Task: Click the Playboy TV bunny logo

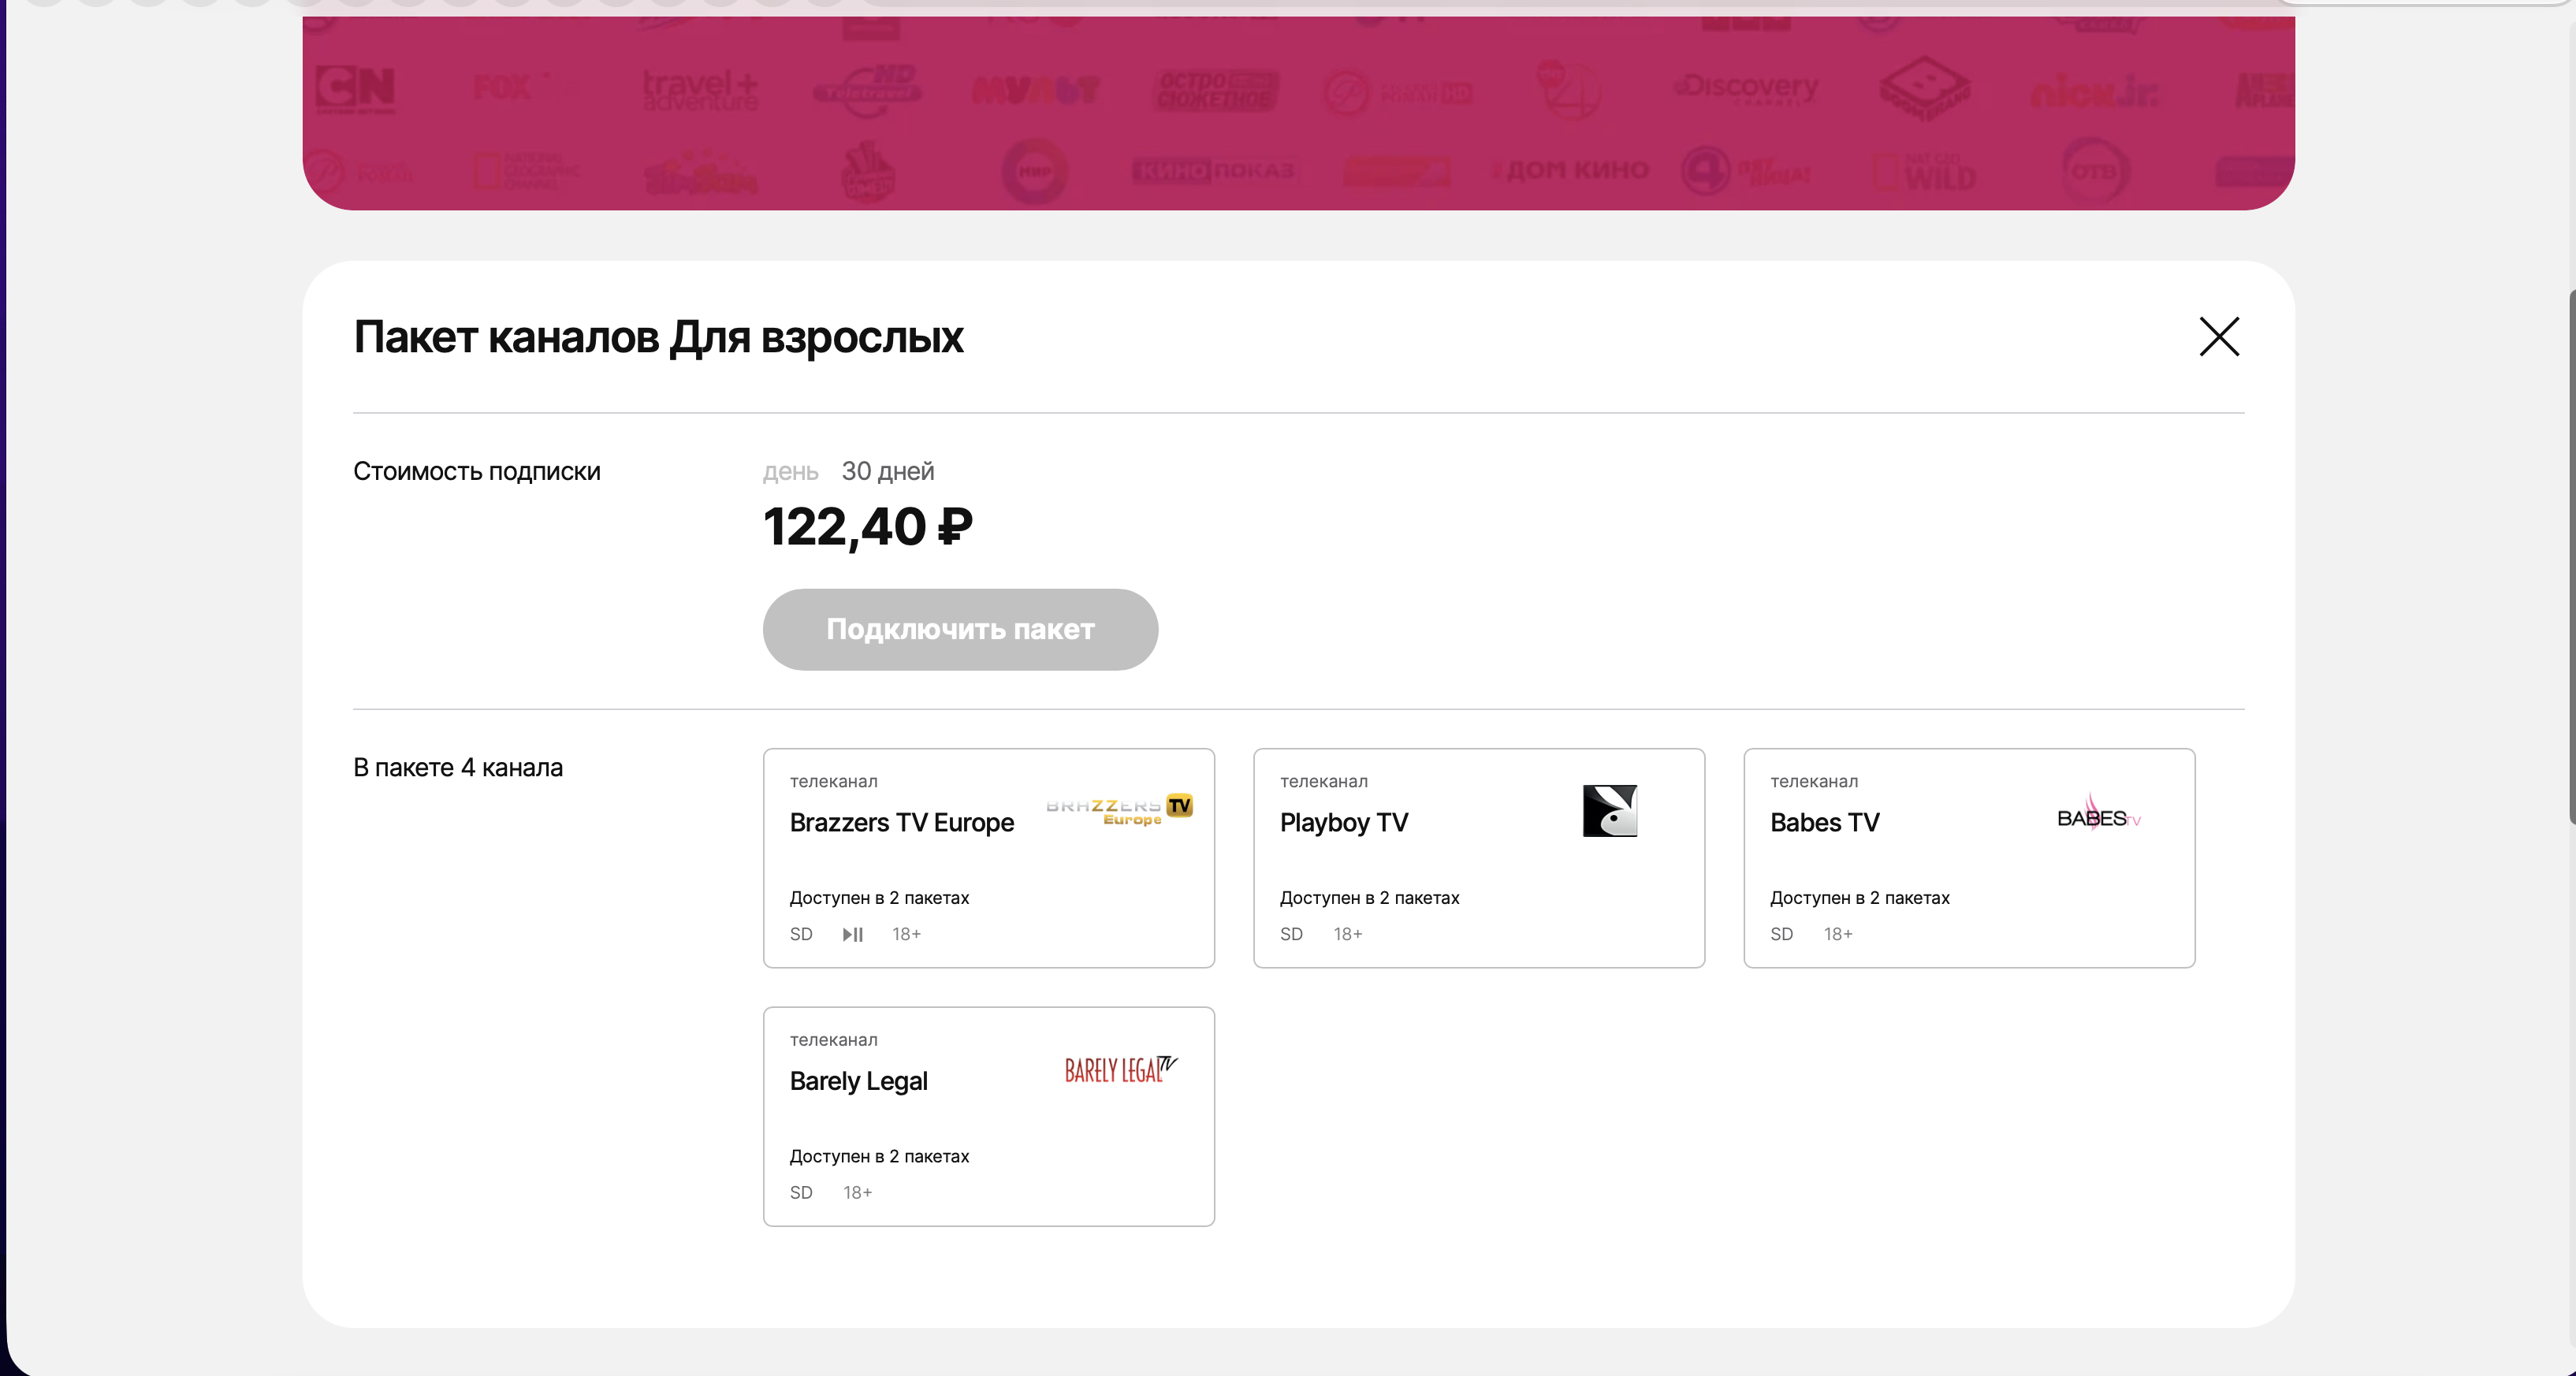Action: click(x=1610, y=810)
